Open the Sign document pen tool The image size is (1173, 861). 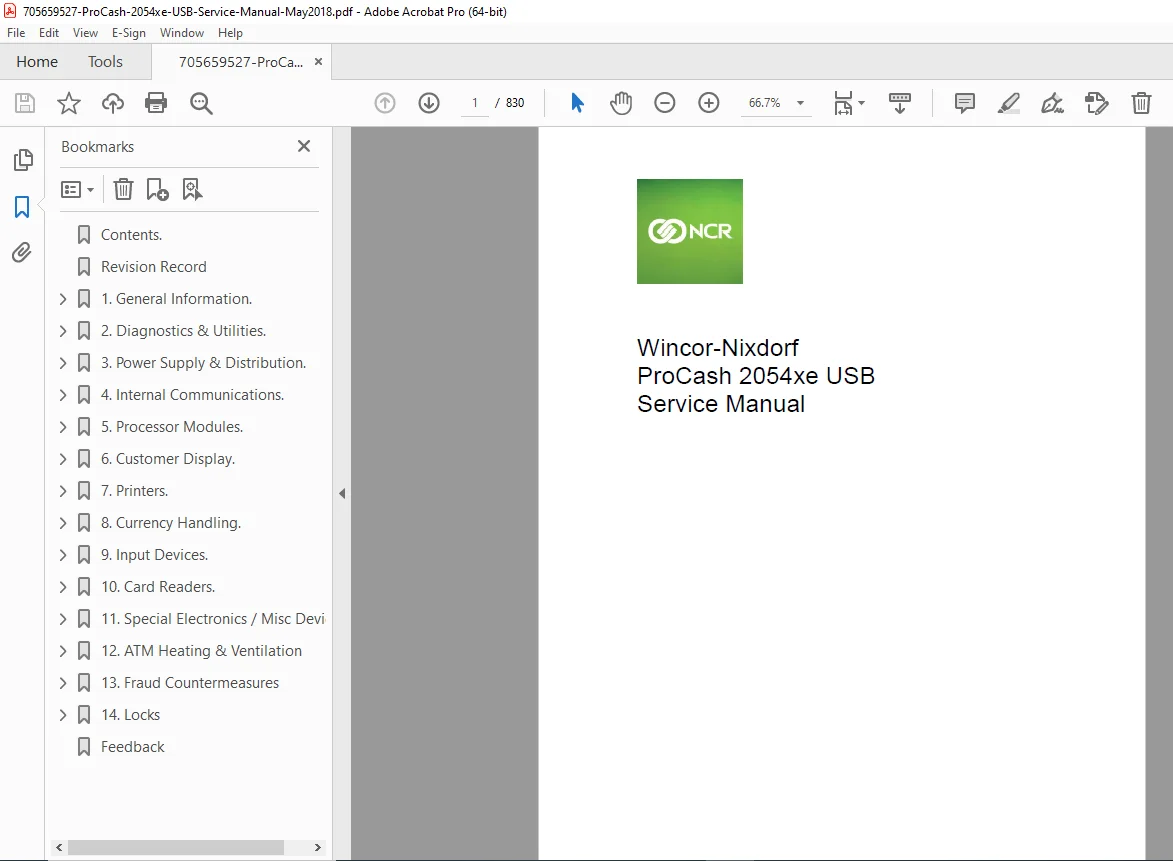click(1053, 103)
